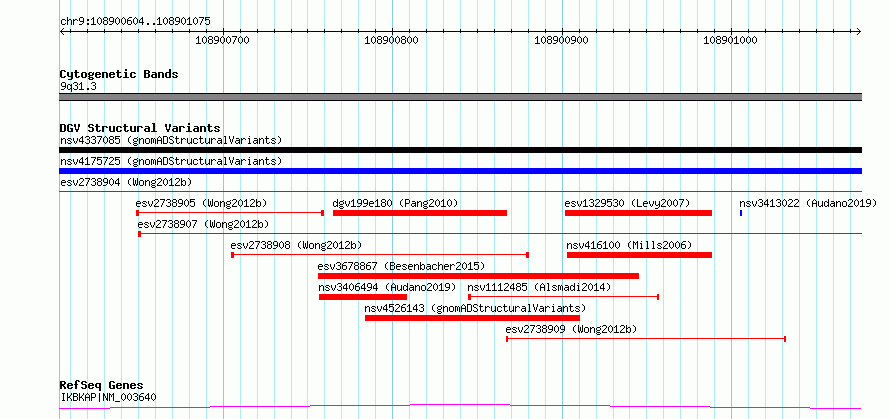The height and width of the screenshot is (419, 890).
Task: Click the esv2738909 (Wong2012b) label
Action: pos(571,329)
